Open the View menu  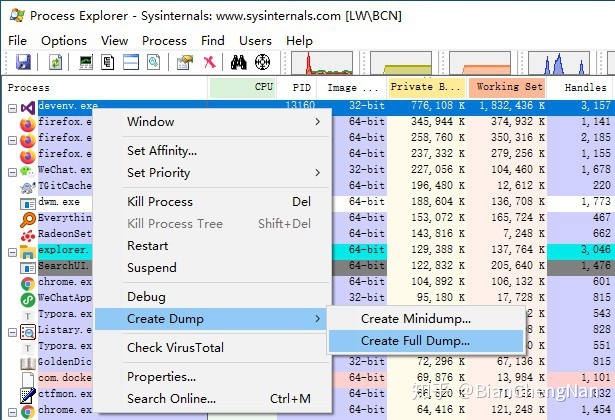(x=115, y=41)
